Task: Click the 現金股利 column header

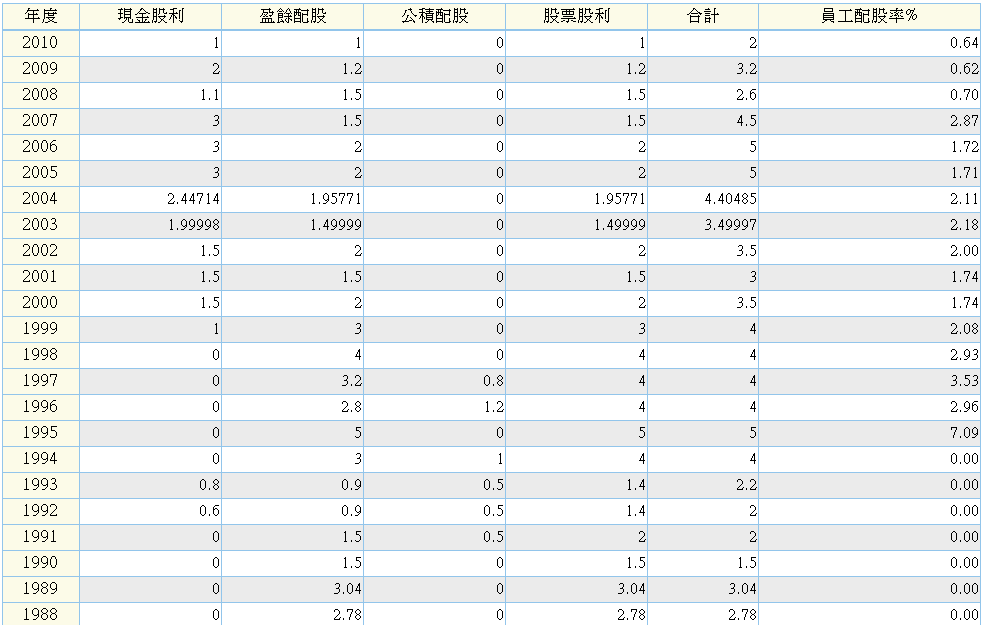Action: [x=150, y=16]
